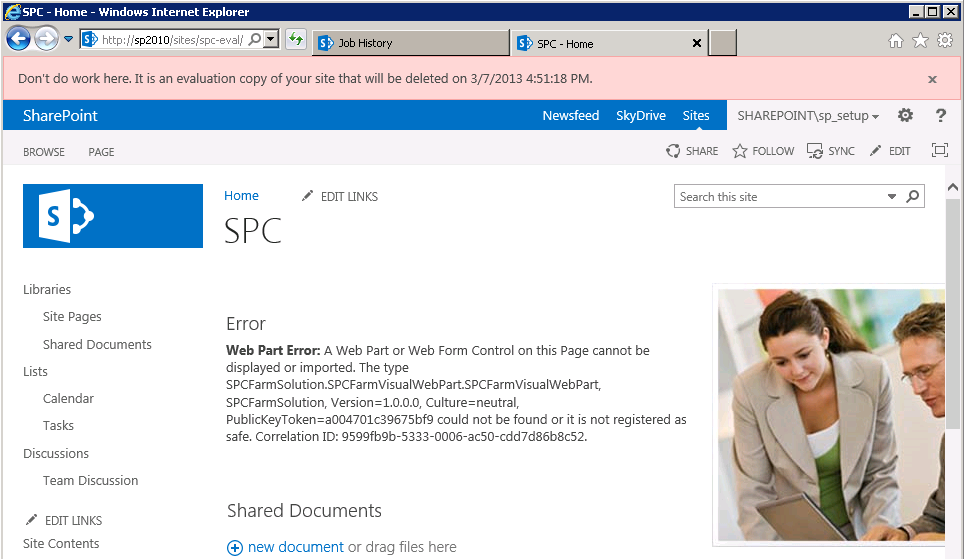This screenshot has height=559, width=964.
Task: Open Newsfeed in the top bar
Action: (x=571, y=116)
